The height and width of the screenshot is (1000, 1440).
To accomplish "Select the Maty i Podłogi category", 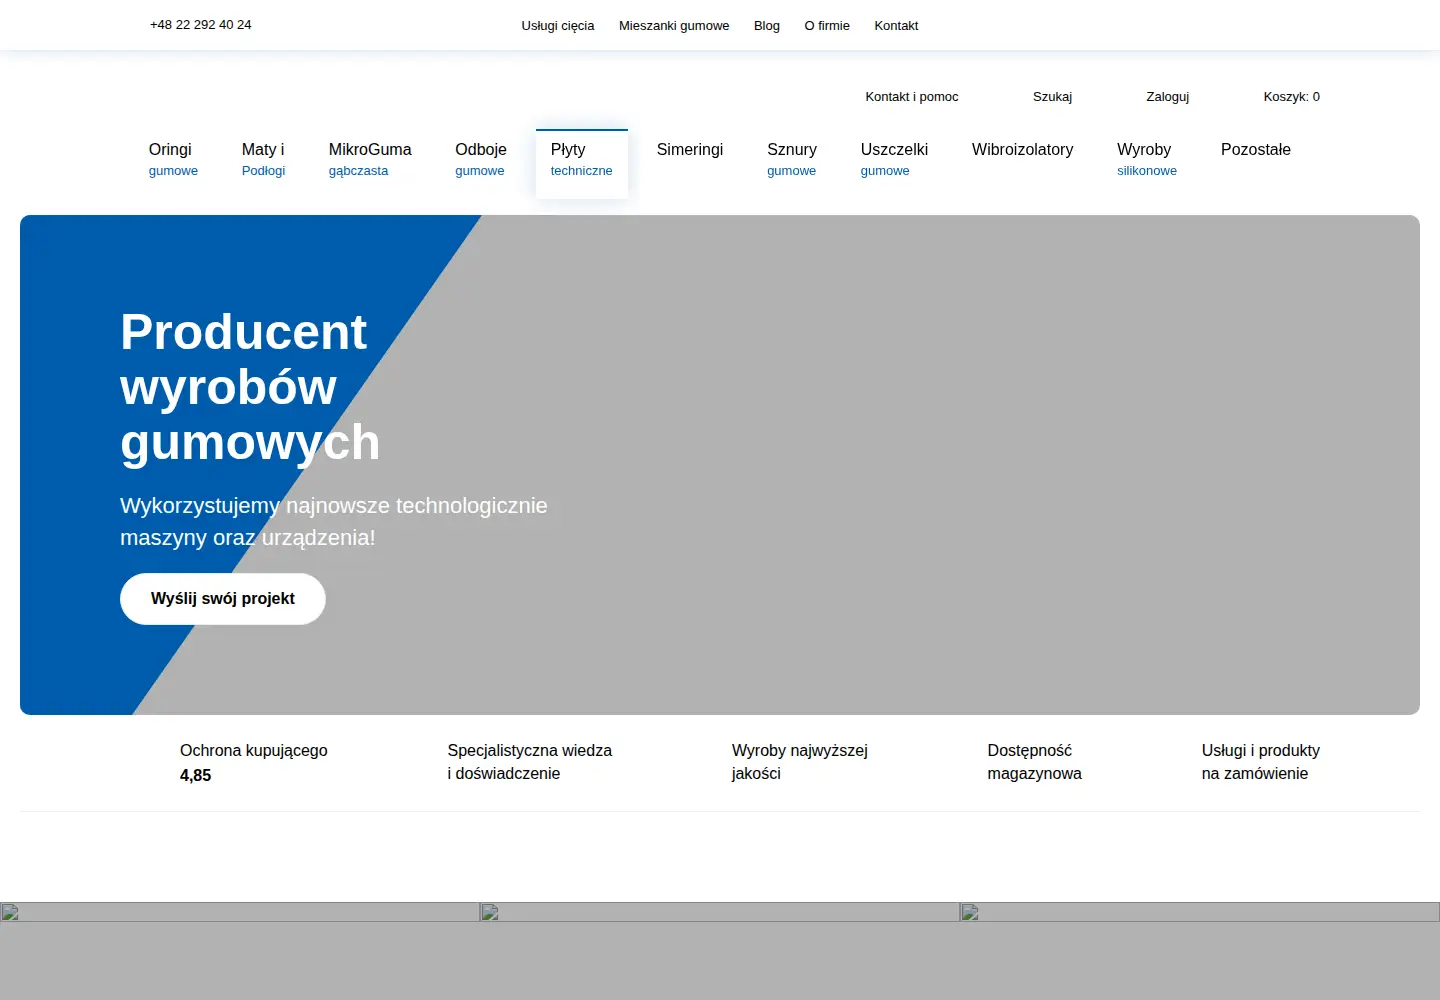I will coord(263,159).
